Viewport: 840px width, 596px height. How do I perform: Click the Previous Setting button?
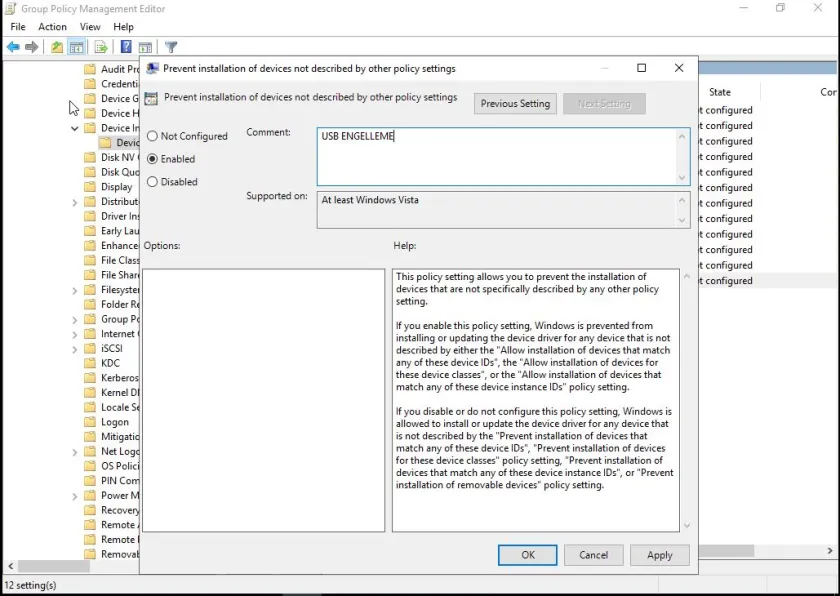pos(515,104)
